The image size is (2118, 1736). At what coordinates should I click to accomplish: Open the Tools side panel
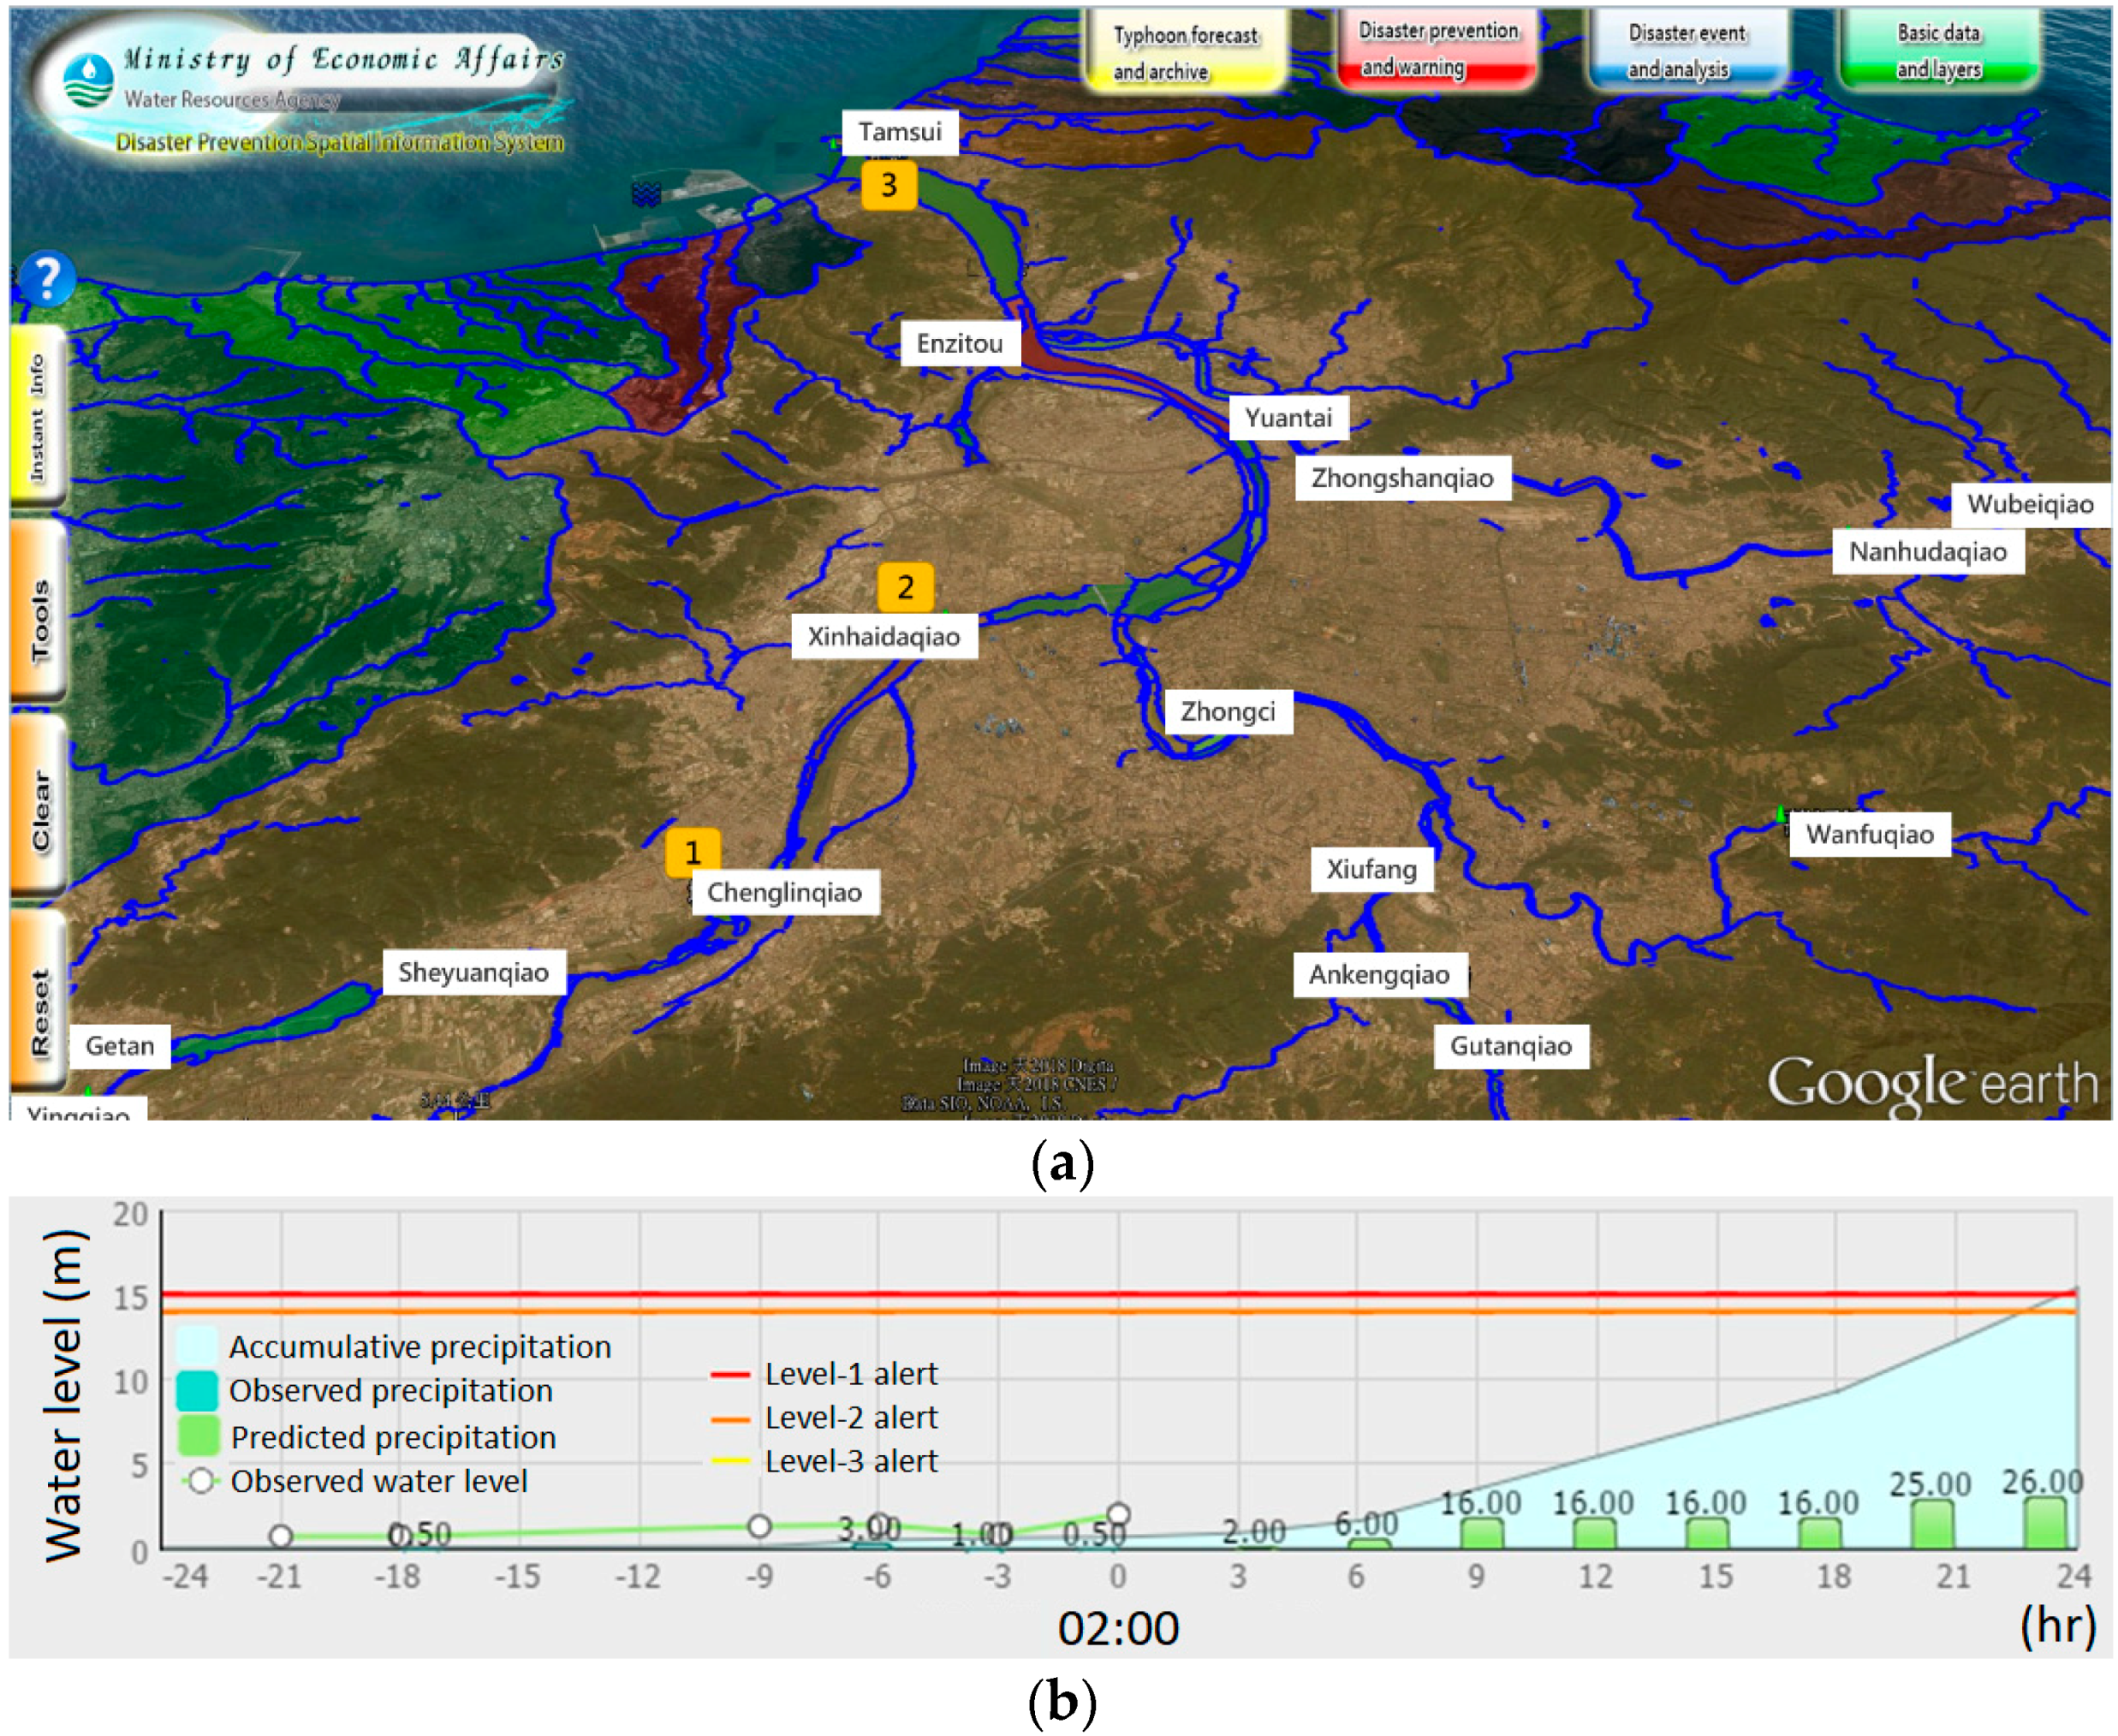tap(38, 610)
